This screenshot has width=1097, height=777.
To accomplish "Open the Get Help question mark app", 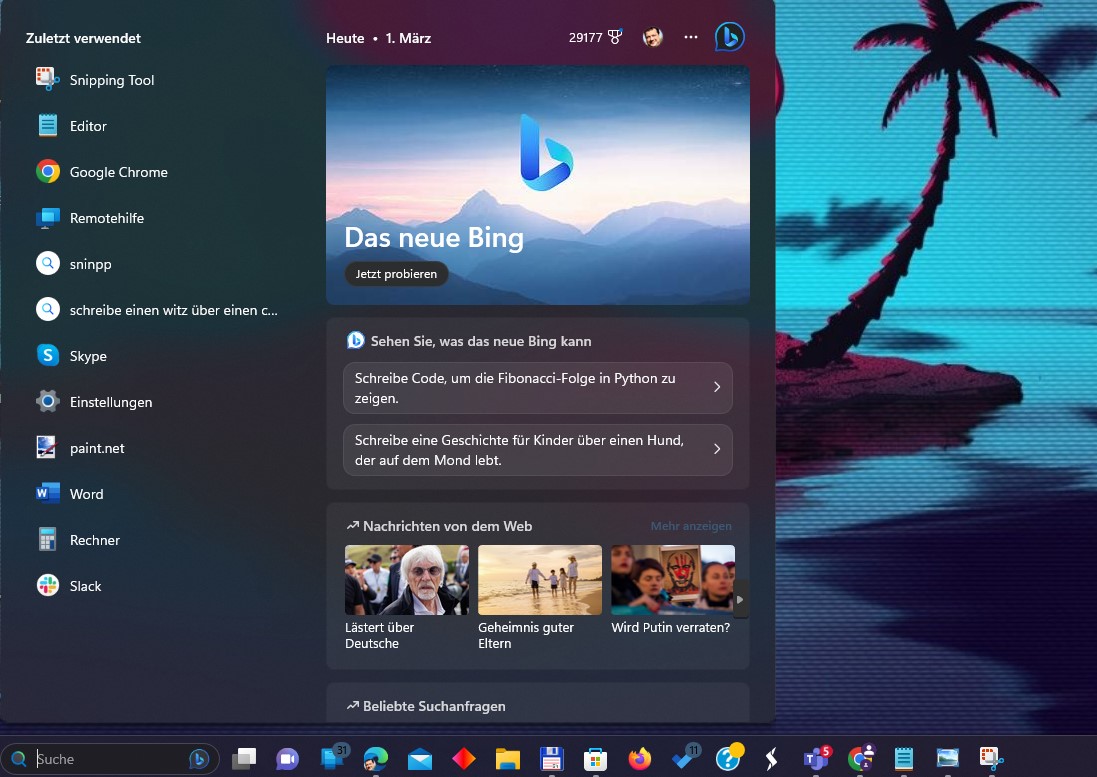I will click(x=728, y=759).
